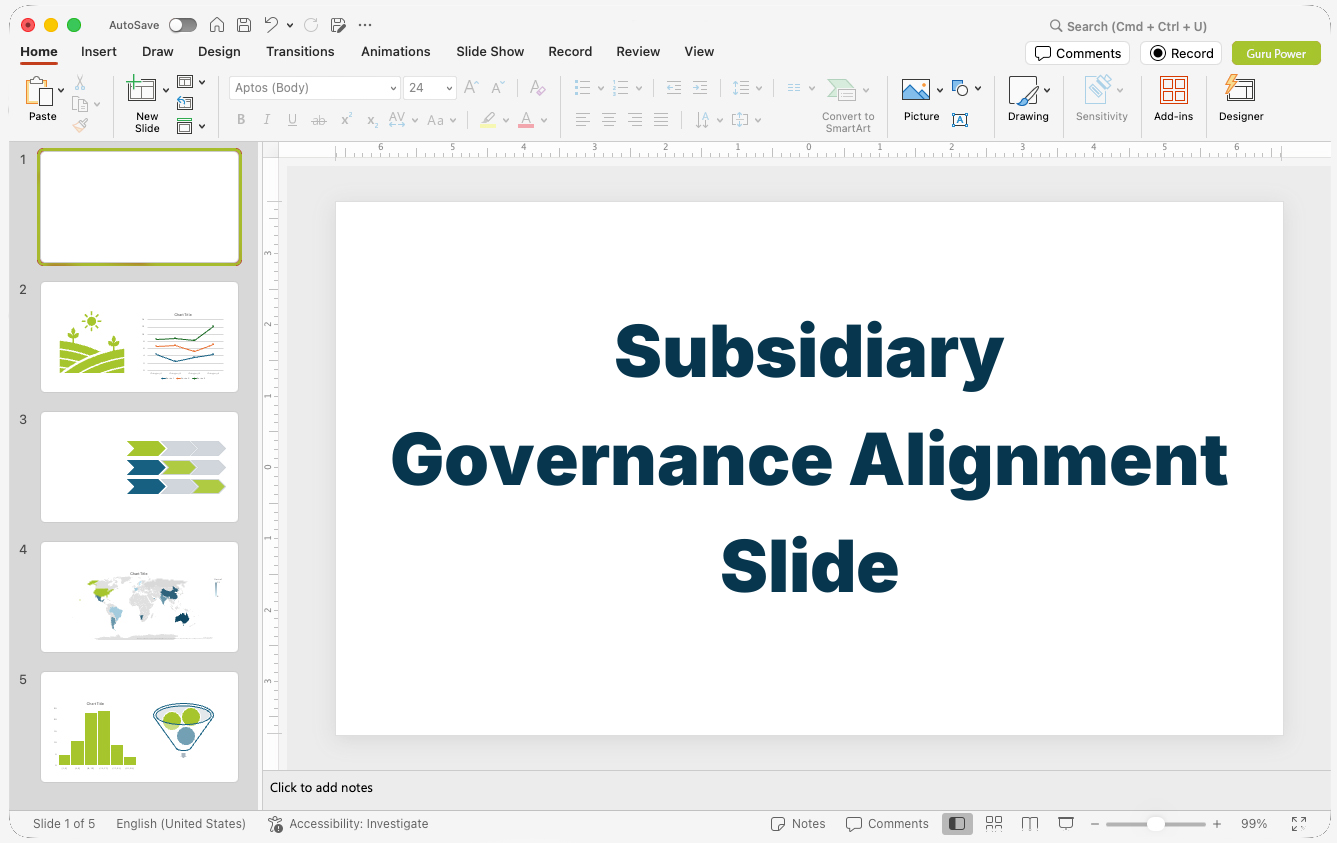Viewport: 1337px width, 843px height.
Task: Toggle Bold formatting
Action: pos(241,120)
